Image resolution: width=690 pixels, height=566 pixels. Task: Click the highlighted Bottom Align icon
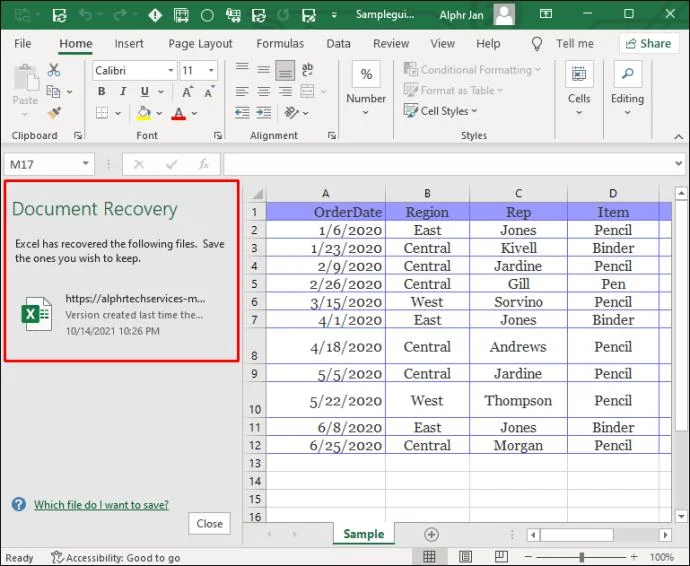(285, 70)
